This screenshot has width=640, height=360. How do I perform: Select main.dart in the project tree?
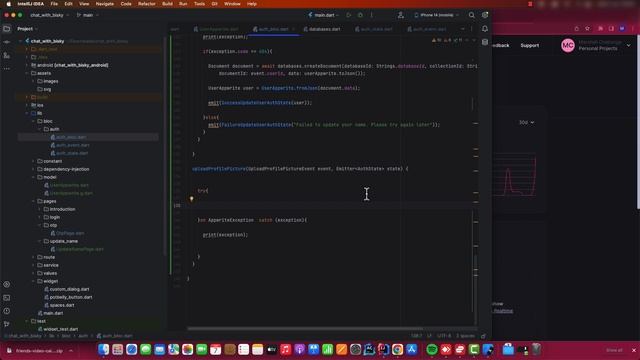click(50, 313)
